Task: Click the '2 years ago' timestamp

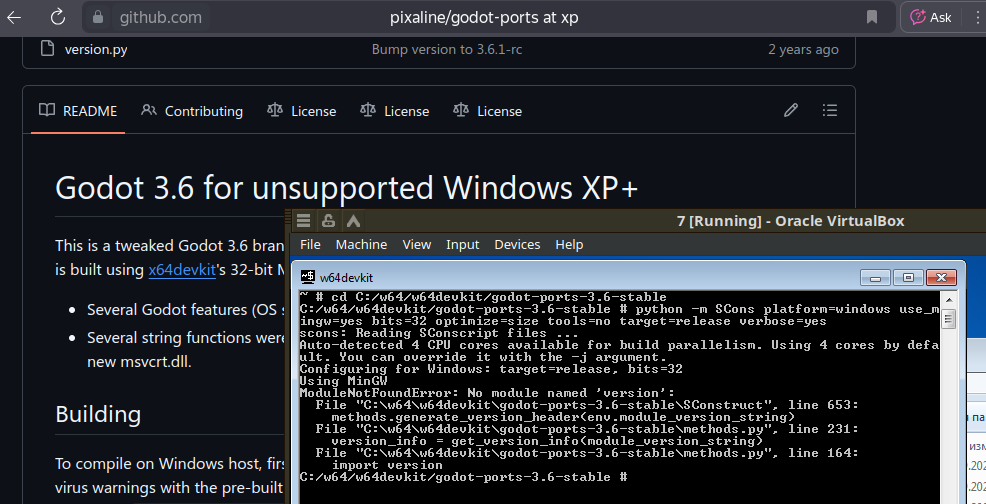Action: 803,49
